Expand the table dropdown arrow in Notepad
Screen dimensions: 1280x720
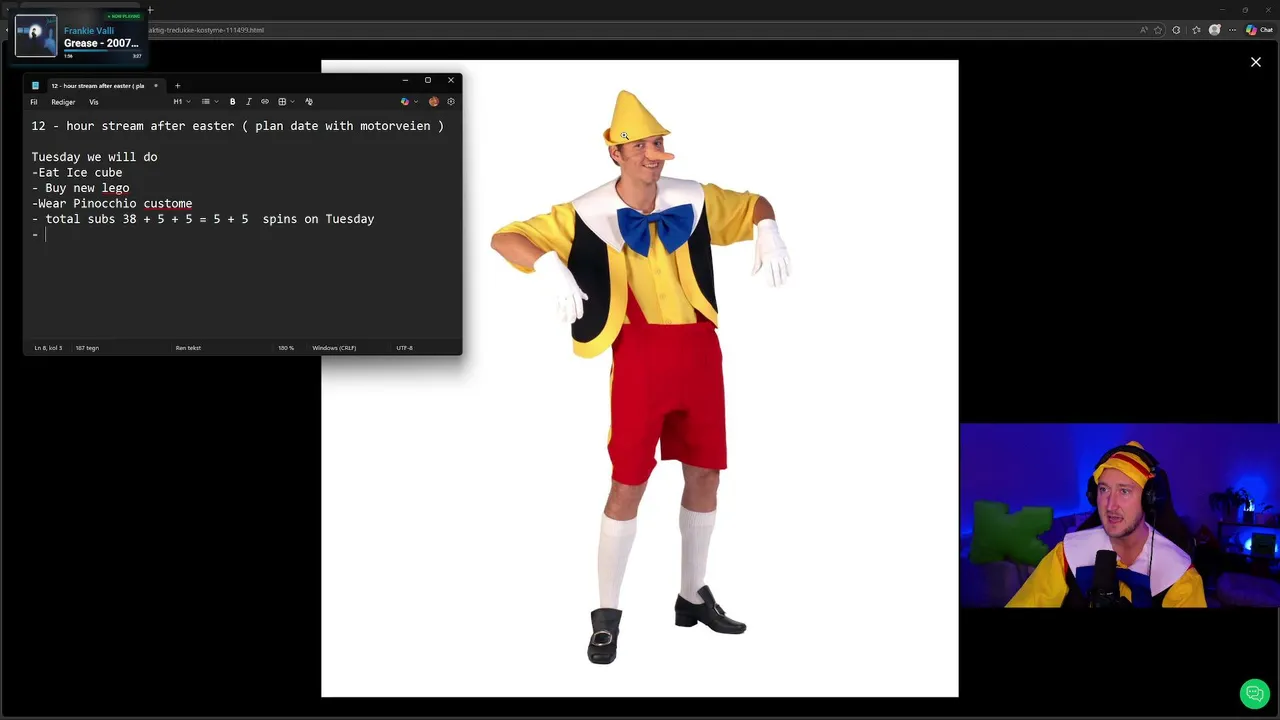click(x=292, y=101)
